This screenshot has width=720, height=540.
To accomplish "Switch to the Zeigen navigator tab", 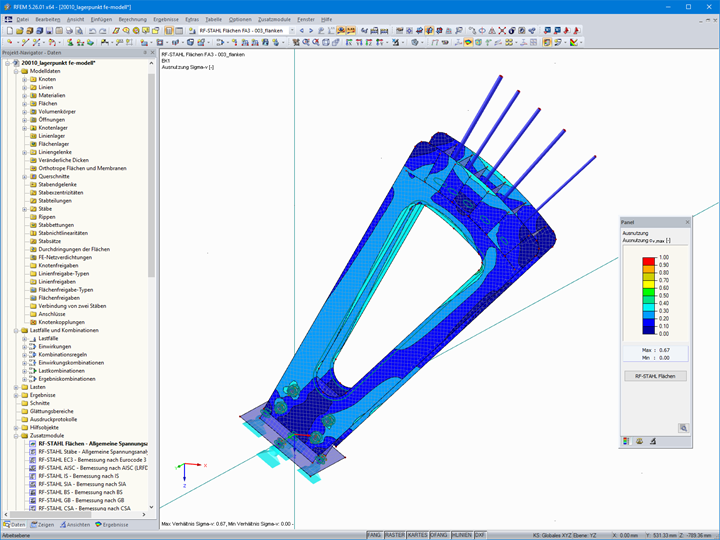I will [x=42, y=524].
